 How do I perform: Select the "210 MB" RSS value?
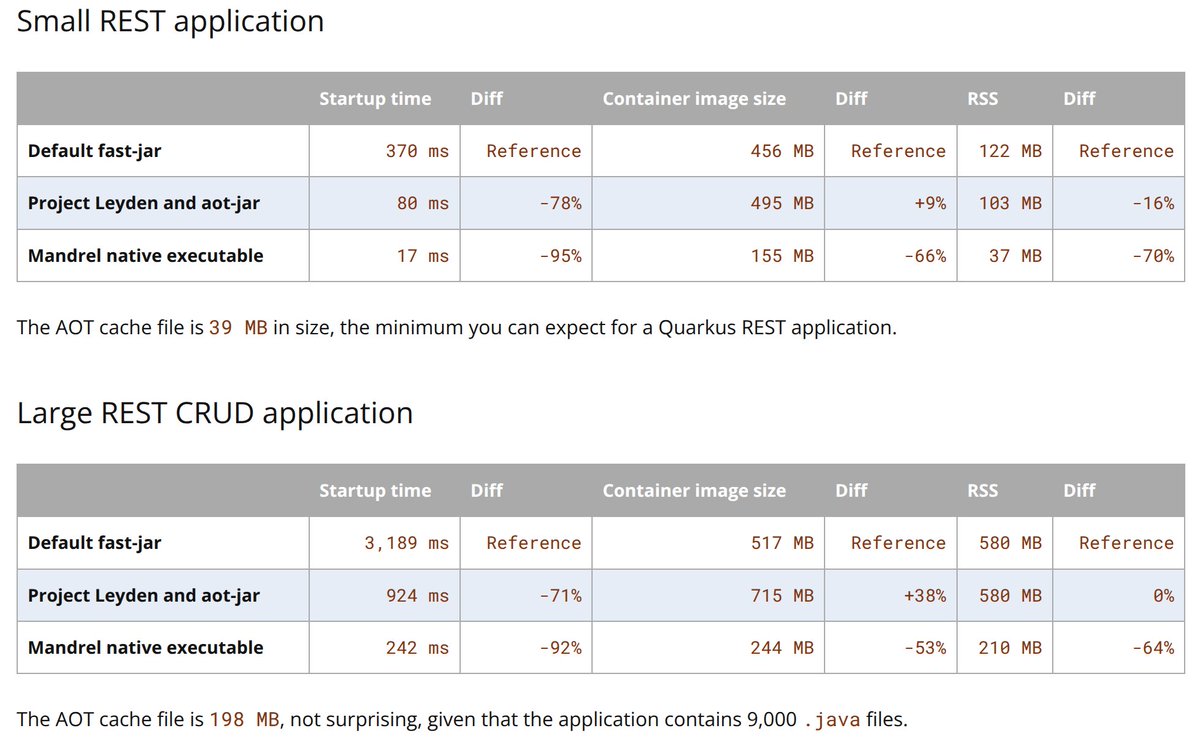point(1010,647)
